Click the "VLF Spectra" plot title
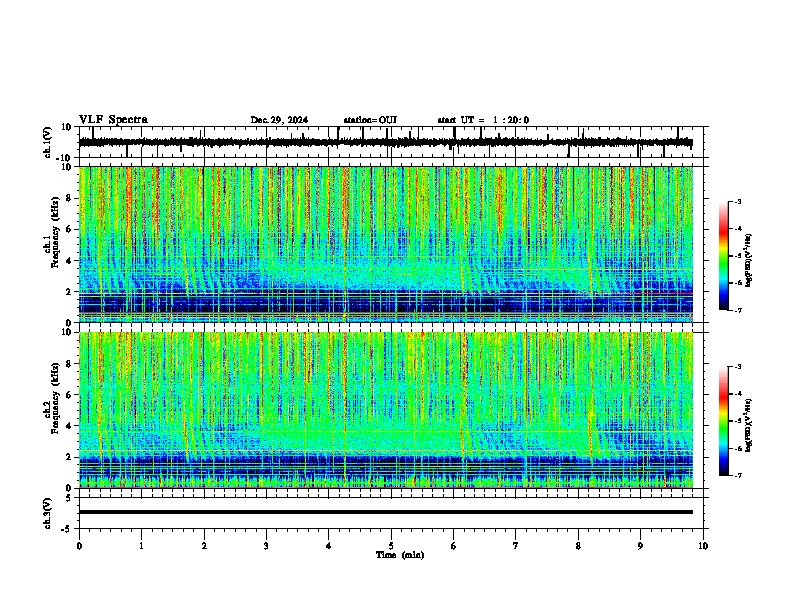The image size is (792, 612). point(113,120)
